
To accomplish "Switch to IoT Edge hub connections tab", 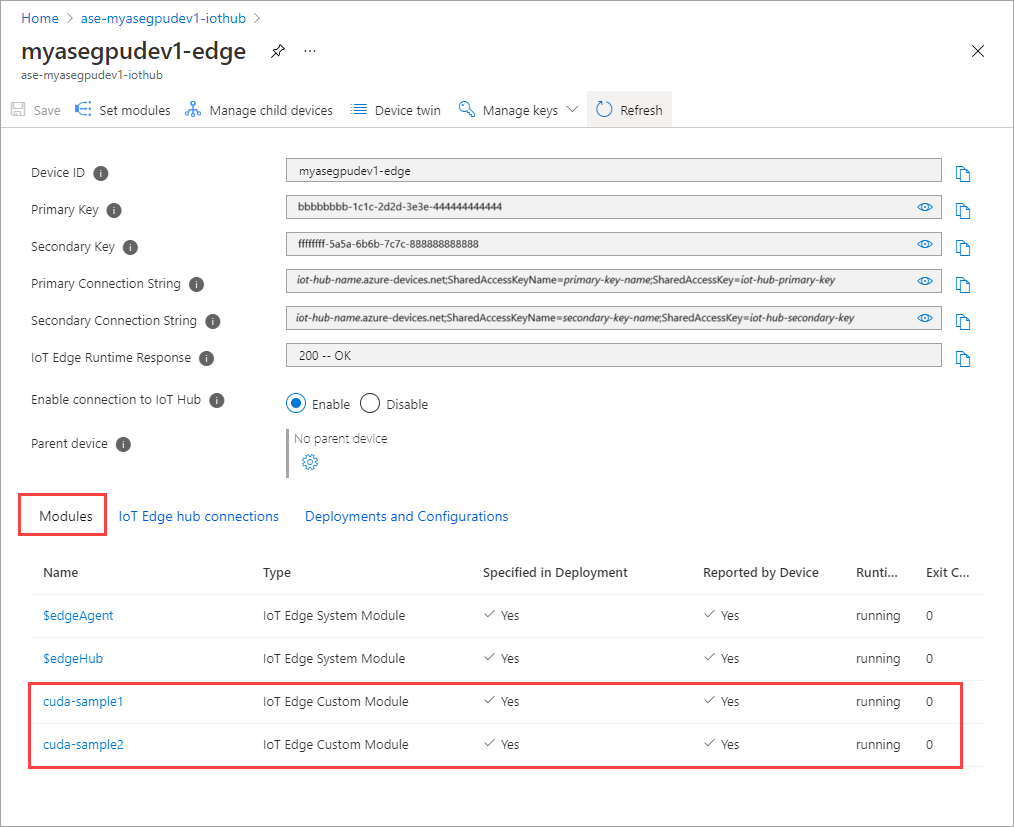I will [x=199, y=516].
